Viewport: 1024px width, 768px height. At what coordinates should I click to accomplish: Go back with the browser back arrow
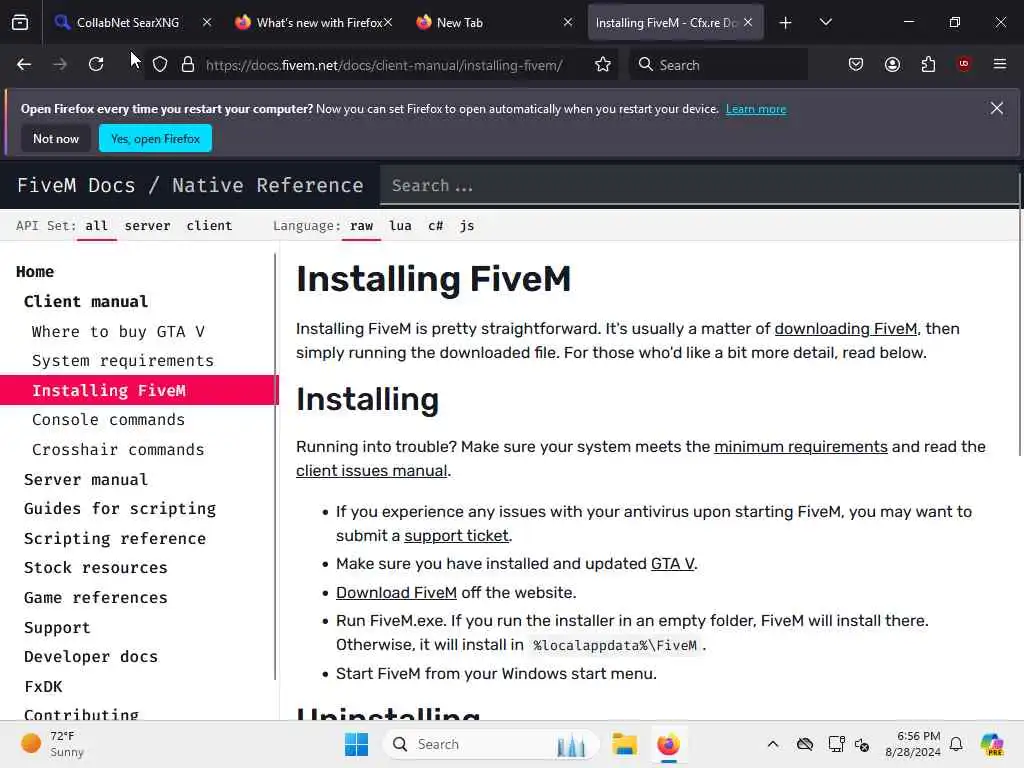[x=24, y=64]
